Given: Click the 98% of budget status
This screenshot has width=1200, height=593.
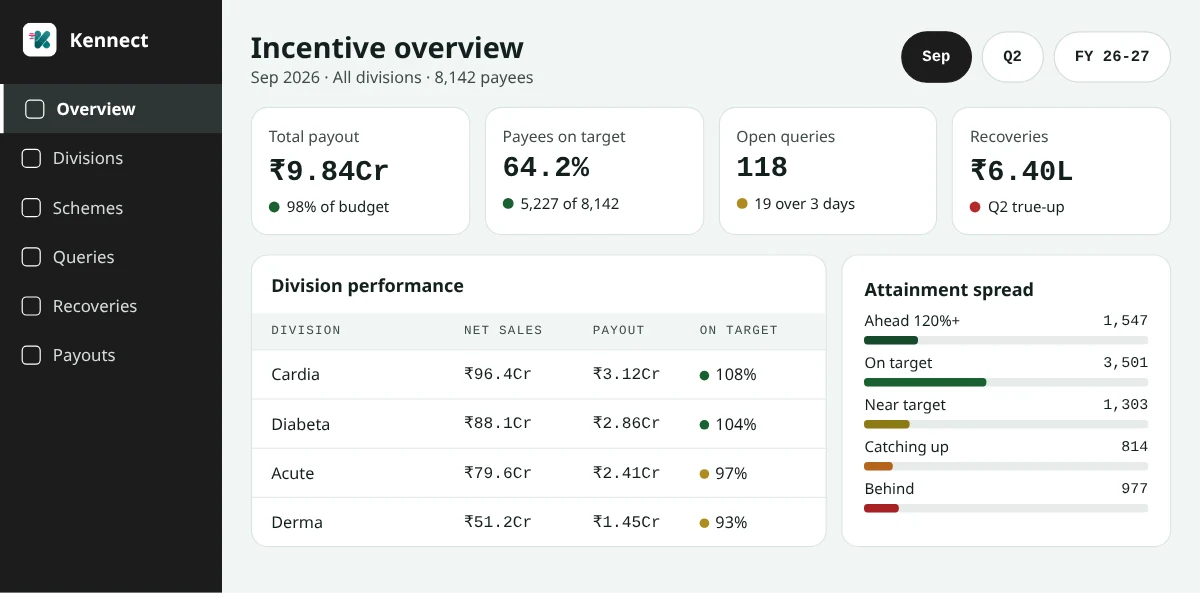Looking at the screenshot, I should (337, 207).
